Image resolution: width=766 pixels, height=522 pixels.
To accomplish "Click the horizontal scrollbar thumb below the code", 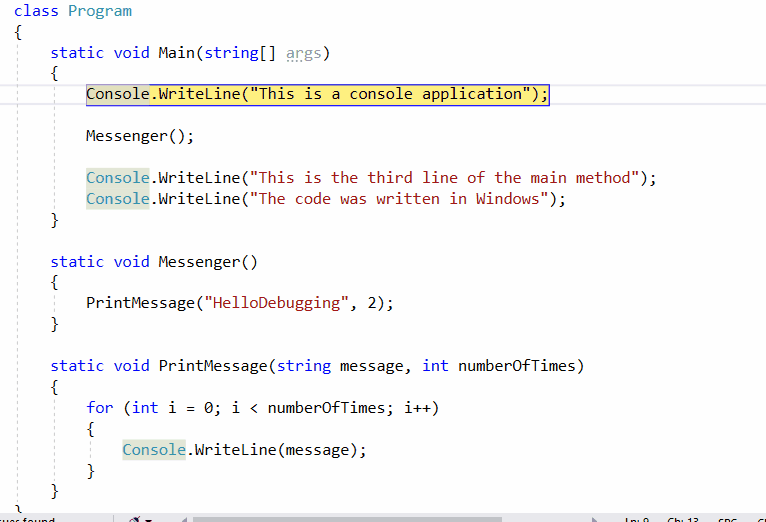I will click(x=347, y=519).
